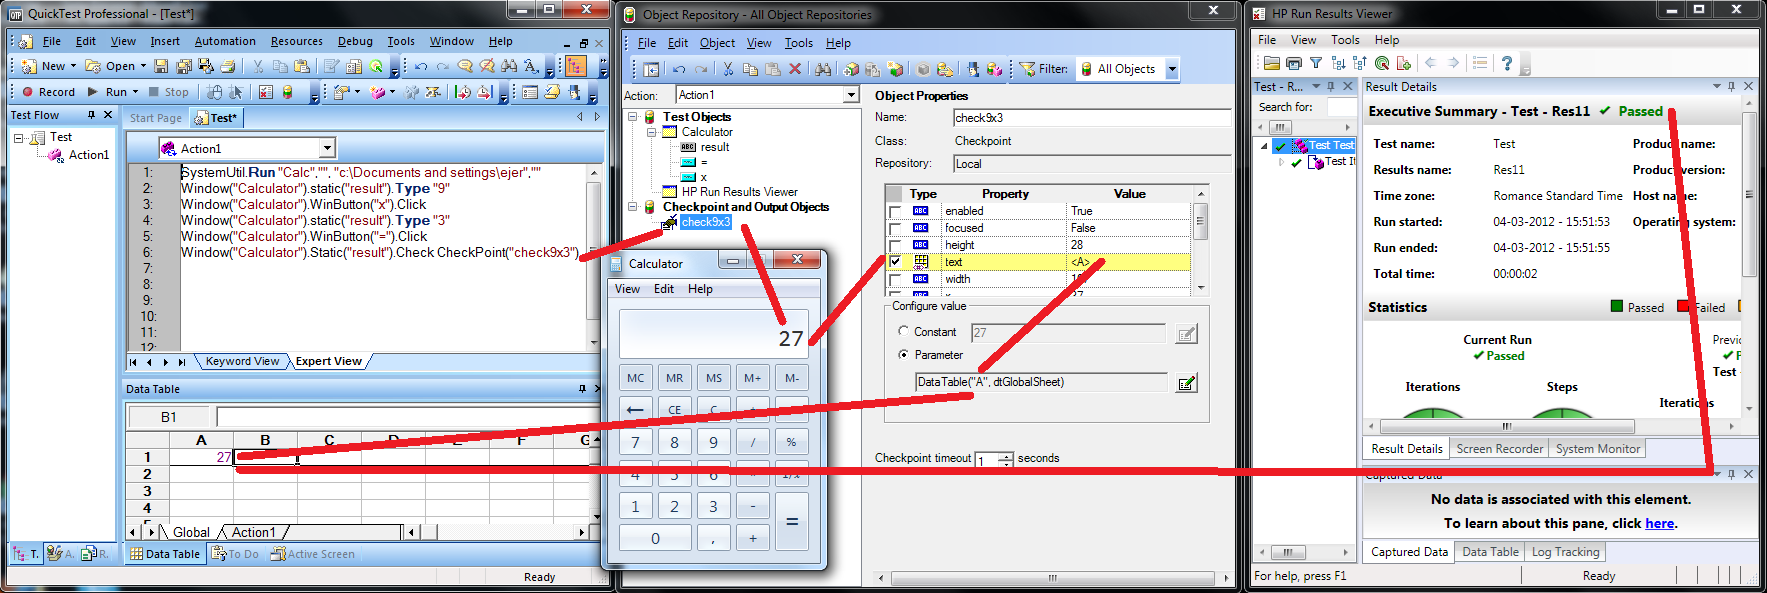Collapse the Test Objects tree node
This screenshot has height=593, width=1767.
click(x=633, y=117)
